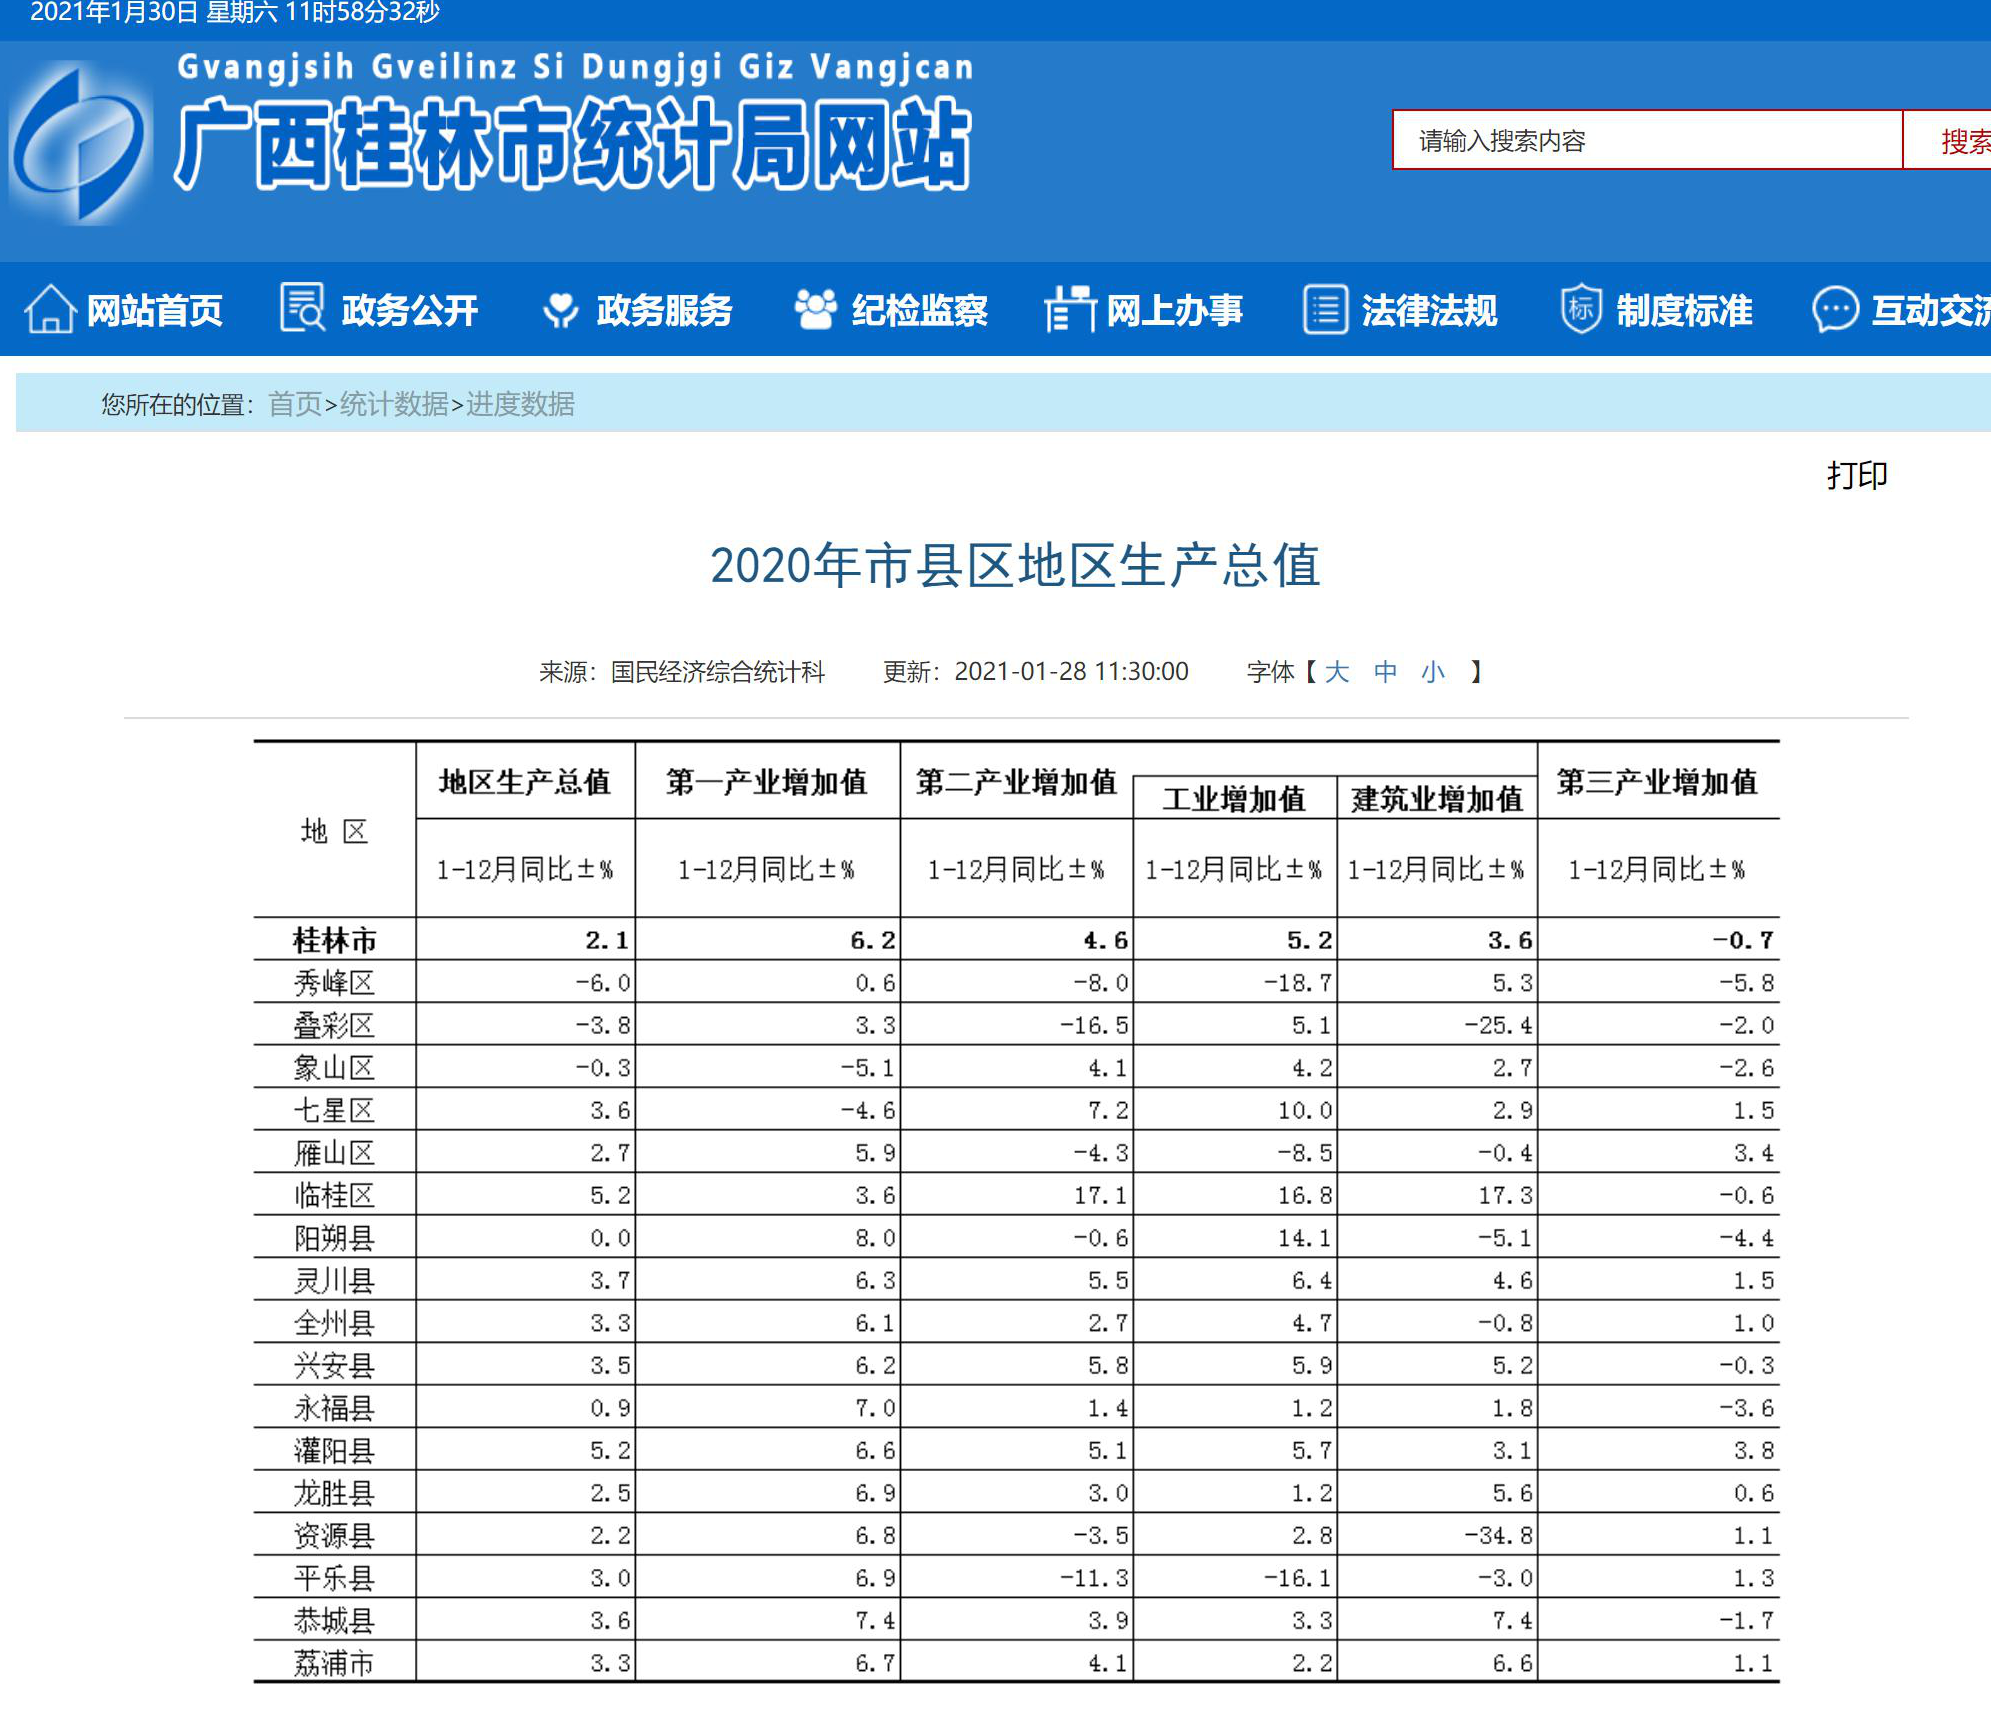This screenshot has height=1732, width=1991.
Task: Click the shield icon beside 制度标准
Action: click(1581, 309)
